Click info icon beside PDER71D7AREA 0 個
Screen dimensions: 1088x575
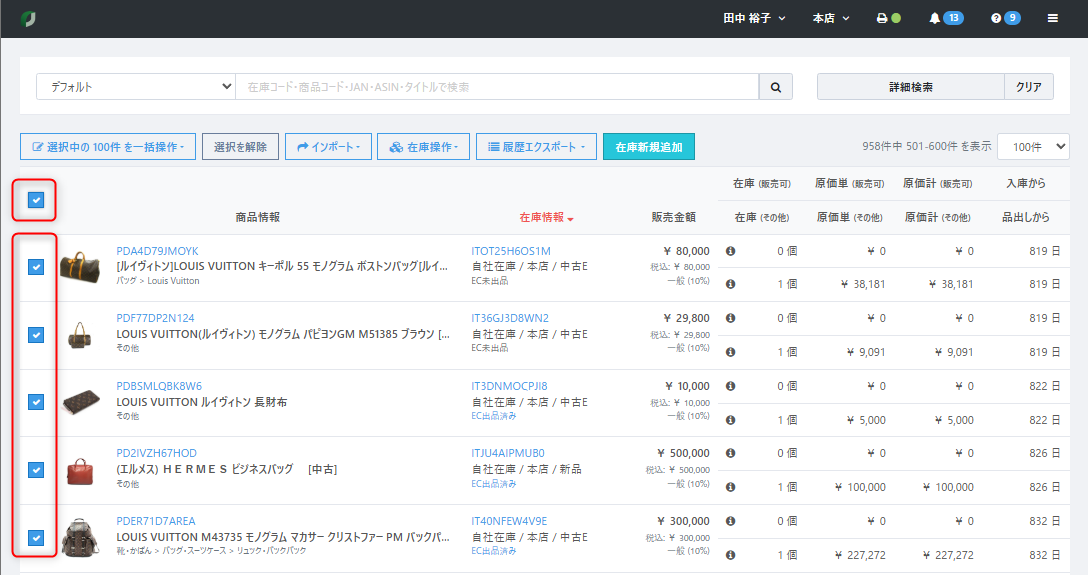point(730,521)
